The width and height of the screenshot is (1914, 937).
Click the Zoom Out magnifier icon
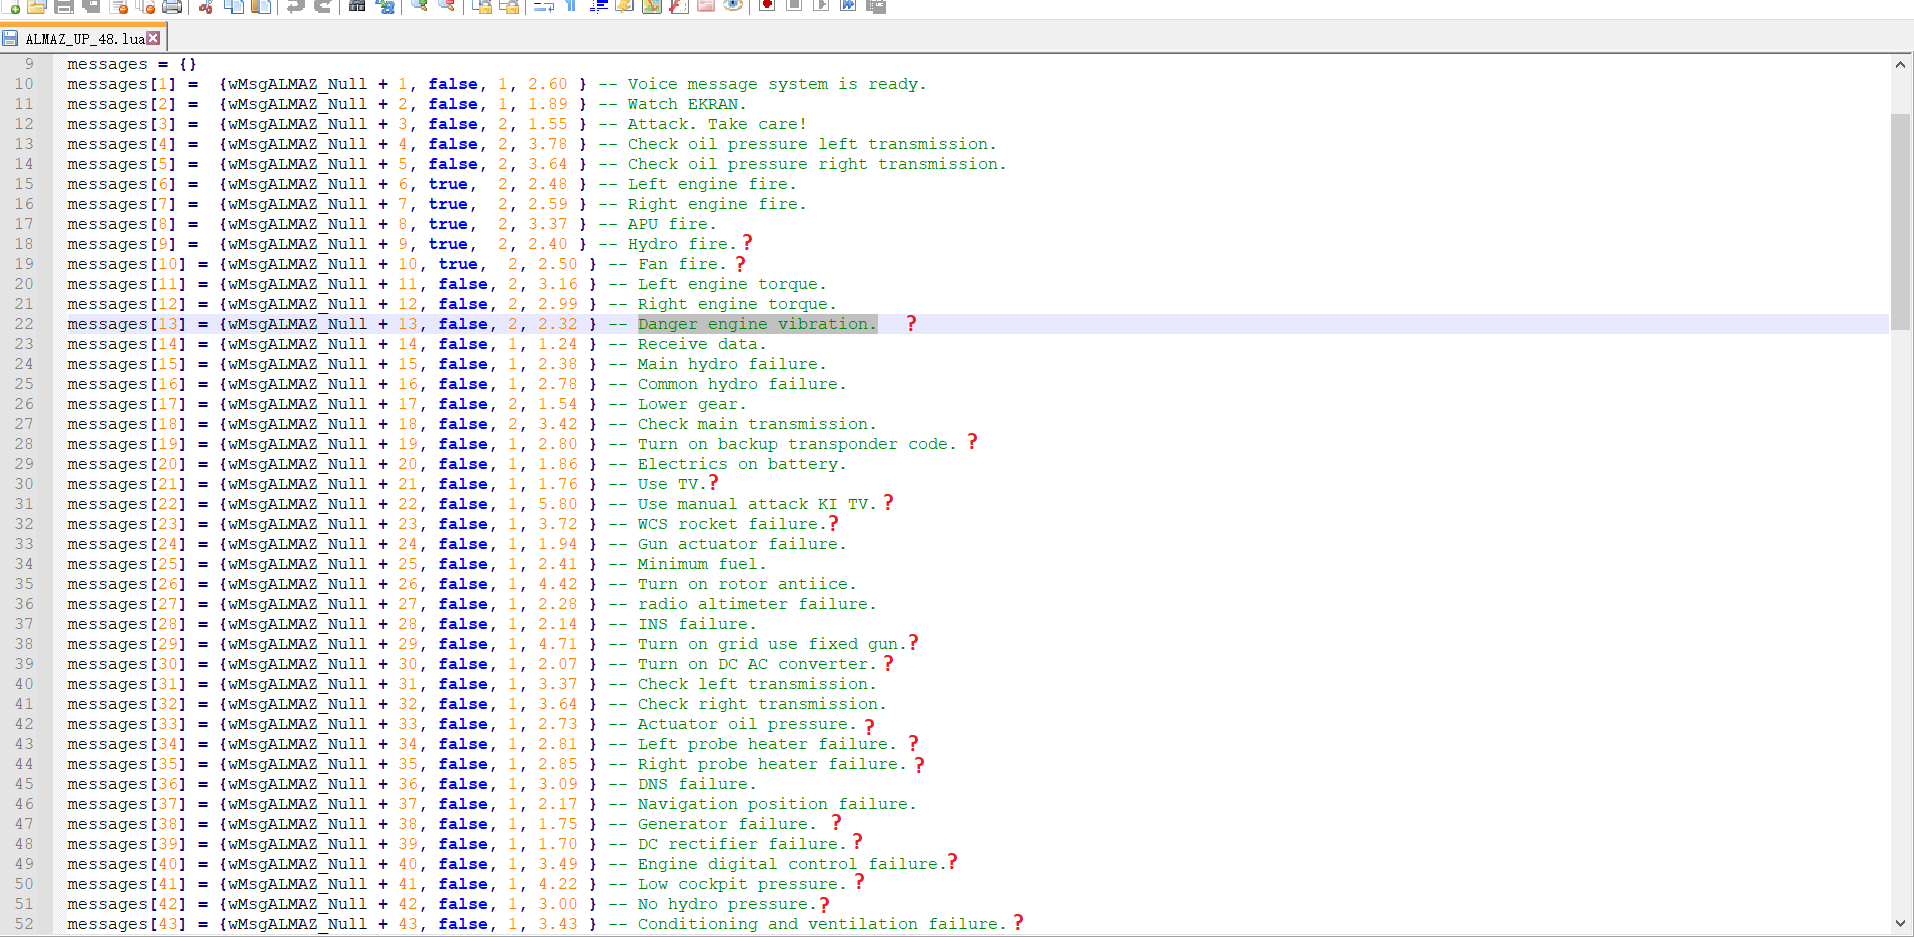coord(446,6)
